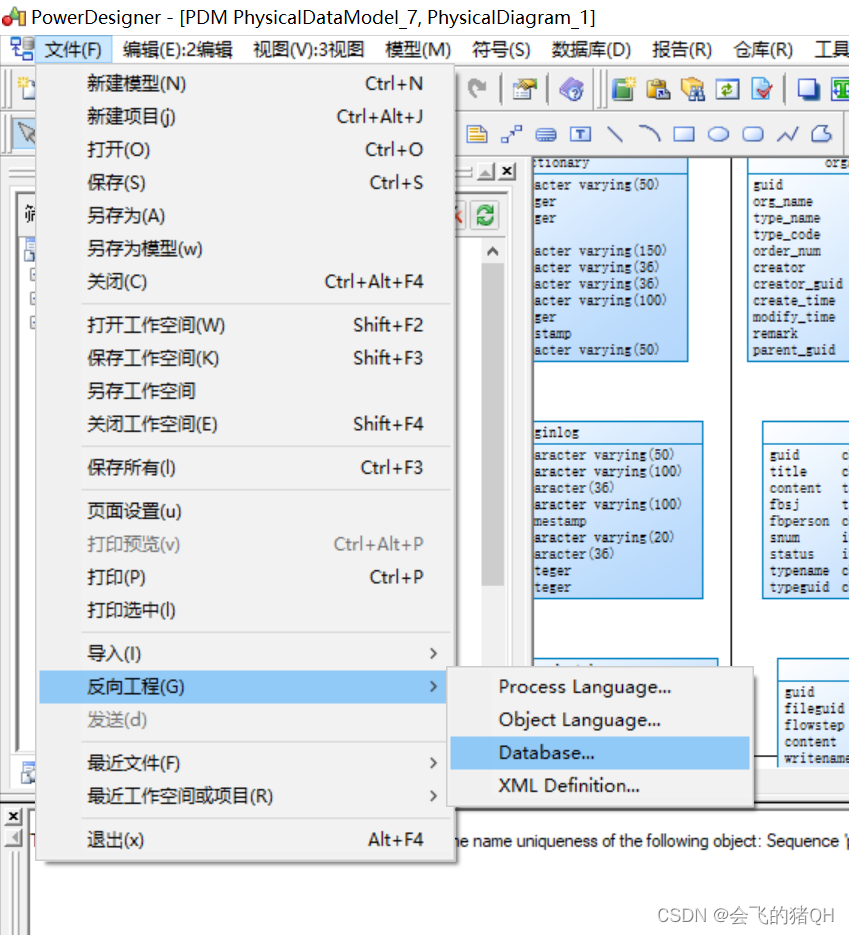Screen dimensions: 849x935
Task: Close the browser panel with X button
Action: coord(507,172)
